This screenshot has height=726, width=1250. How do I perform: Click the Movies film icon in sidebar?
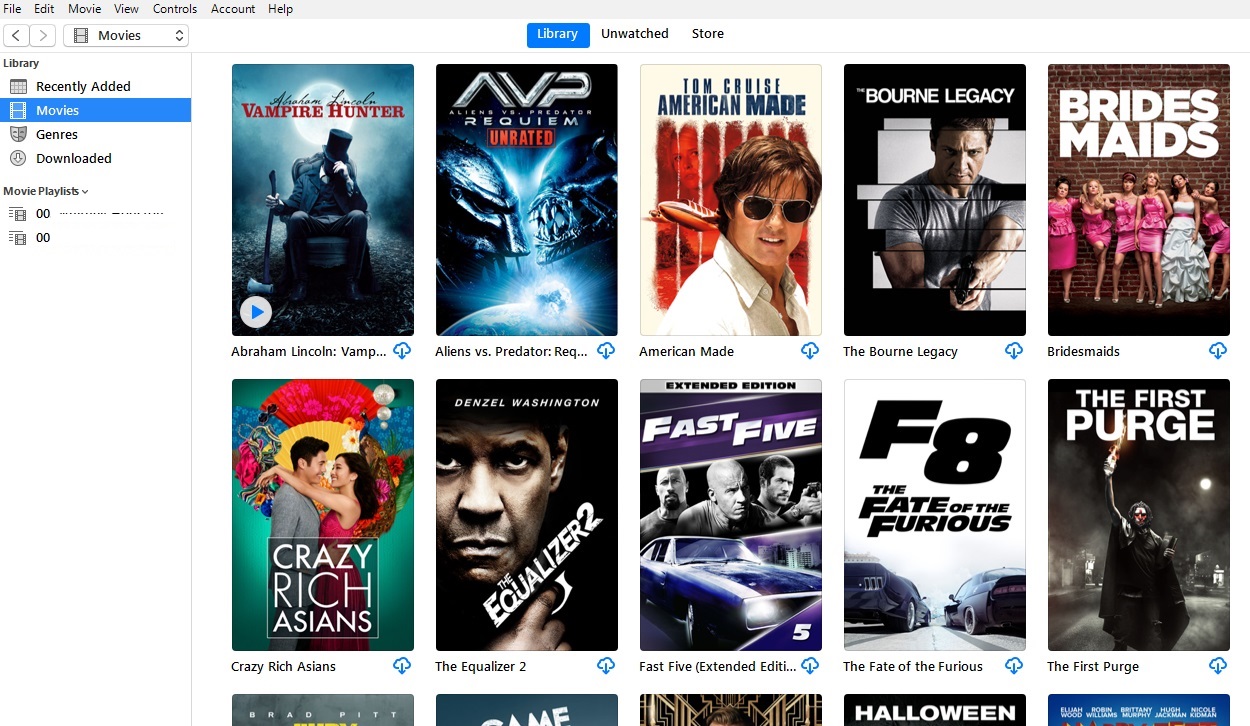(x=18, y=110)
